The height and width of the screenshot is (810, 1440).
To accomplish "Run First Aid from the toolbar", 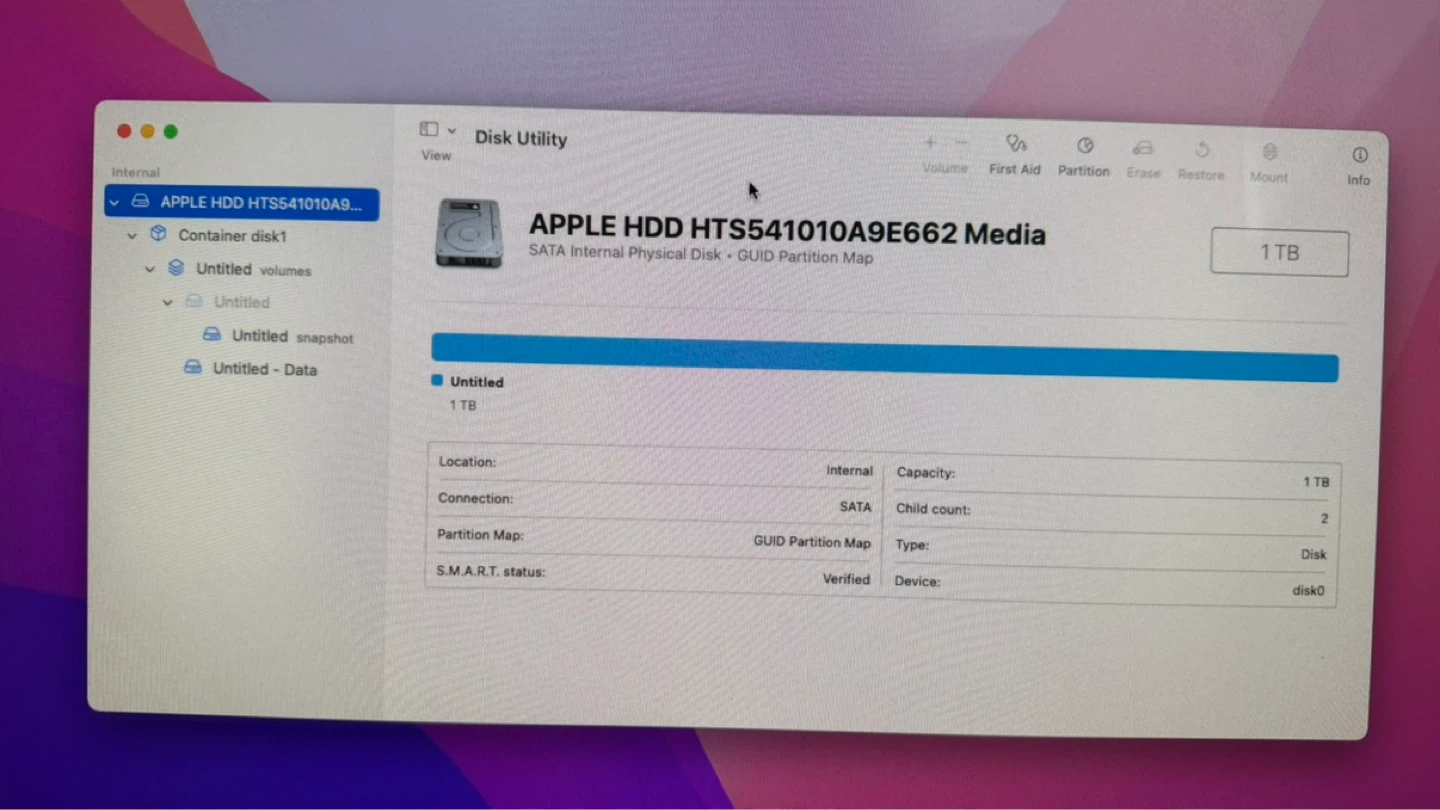I will click(x=1015, y=155).
